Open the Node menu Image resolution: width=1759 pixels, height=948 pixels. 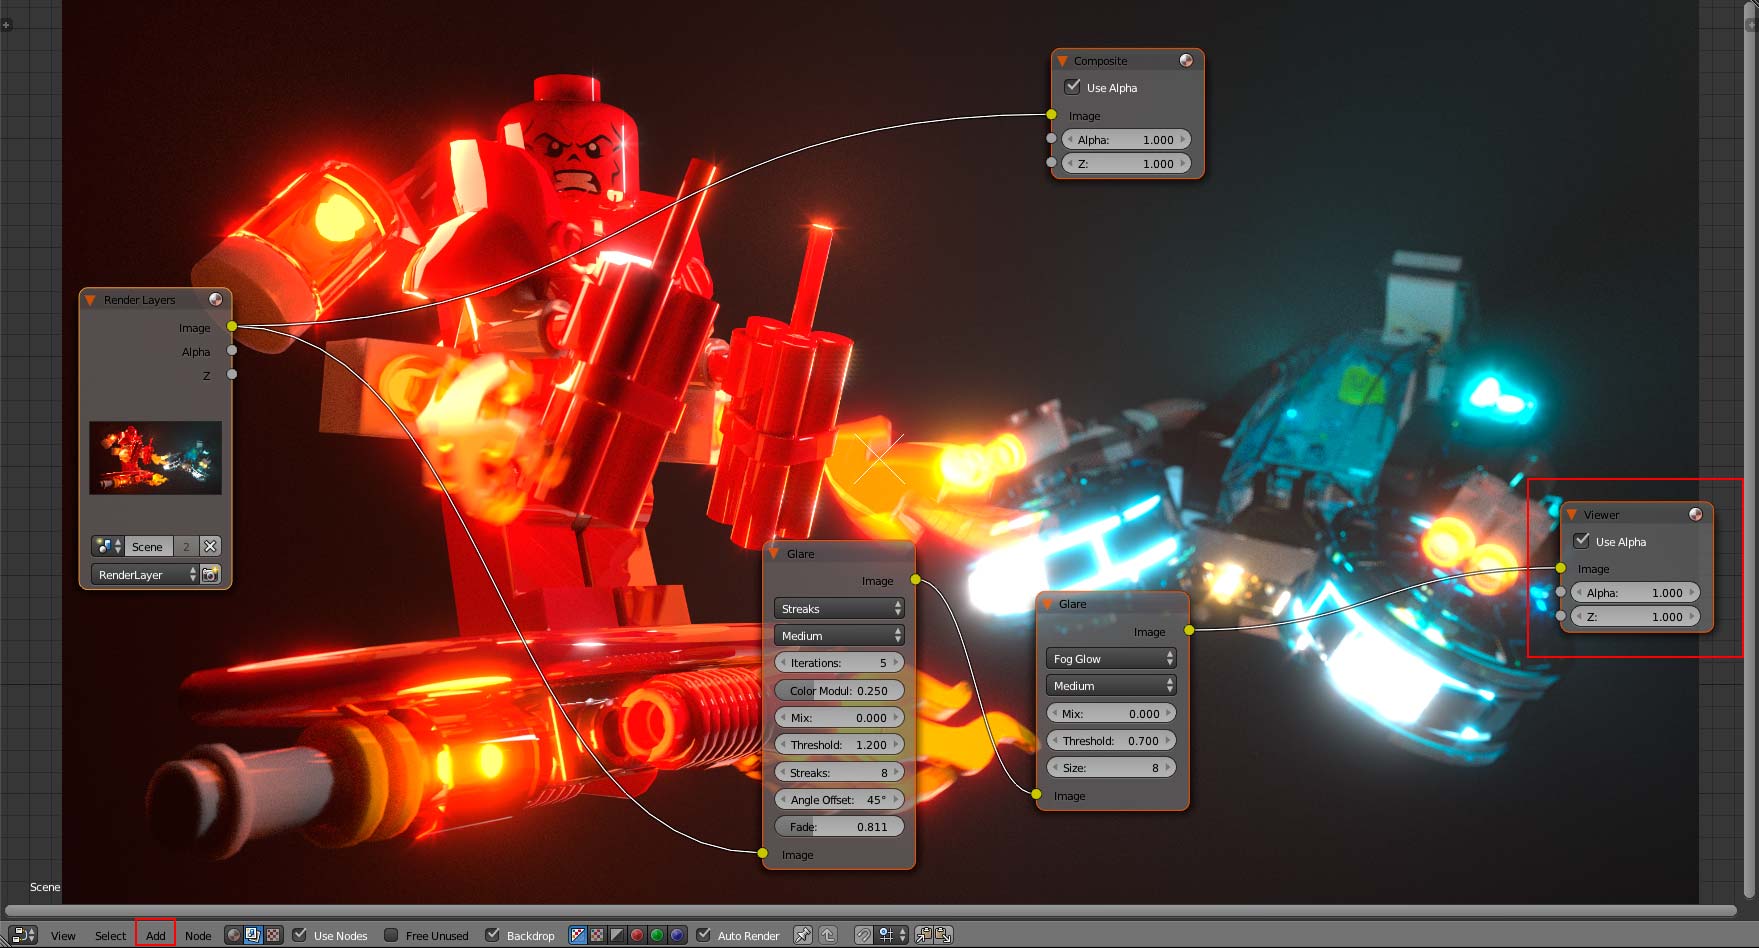(x=198, y=936)
